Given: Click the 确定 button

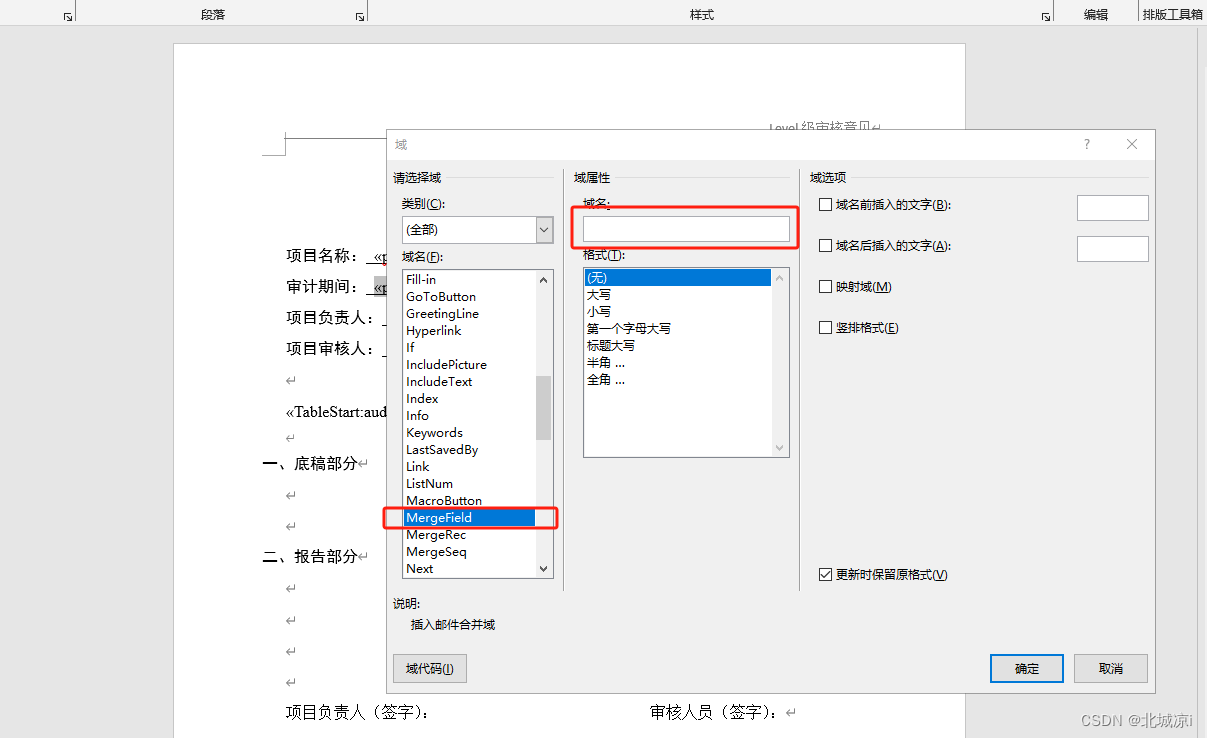Looking at the screenshot, I should (x=1026, y=668).
